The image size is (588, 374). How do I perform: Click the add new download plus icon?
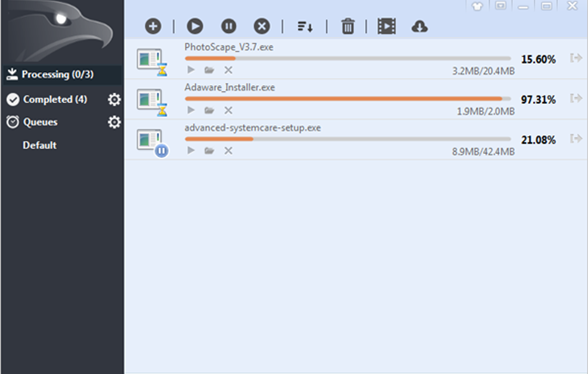click(153, 26)
